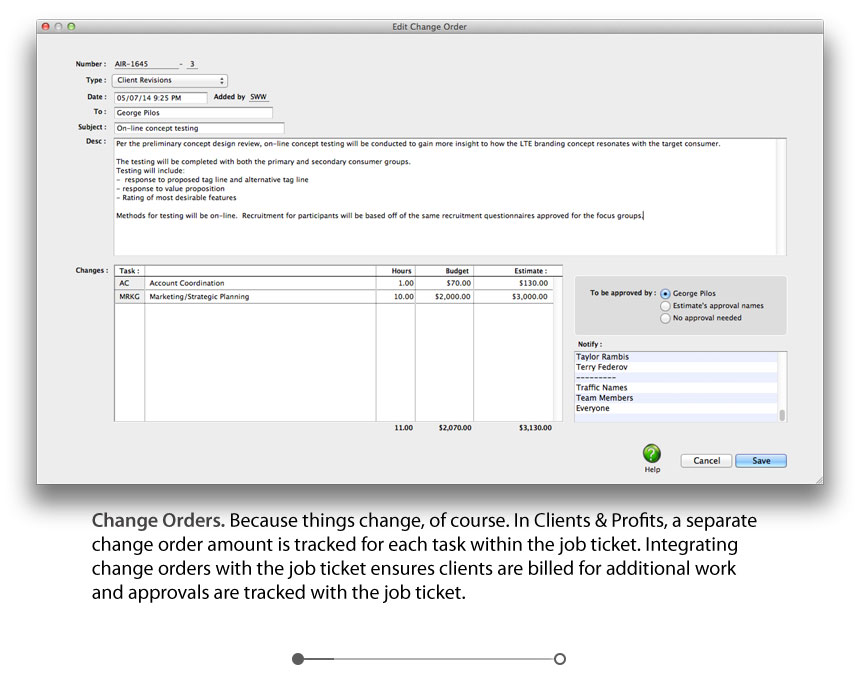The width and height of the screenshot is (860, 680).
Task: Save the change order
Action: tap(760, 461)
